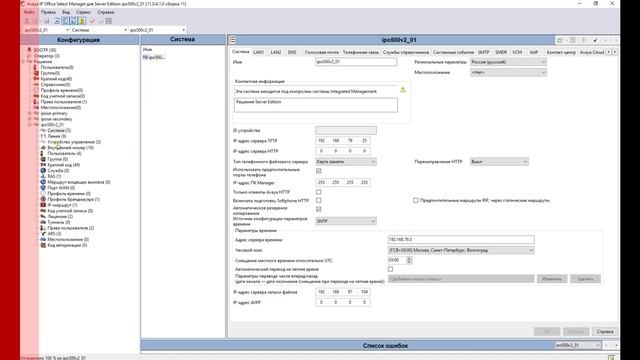Open the Сервис menu
The width and height of the screenshot is (640, 360).
coord(83,12)
